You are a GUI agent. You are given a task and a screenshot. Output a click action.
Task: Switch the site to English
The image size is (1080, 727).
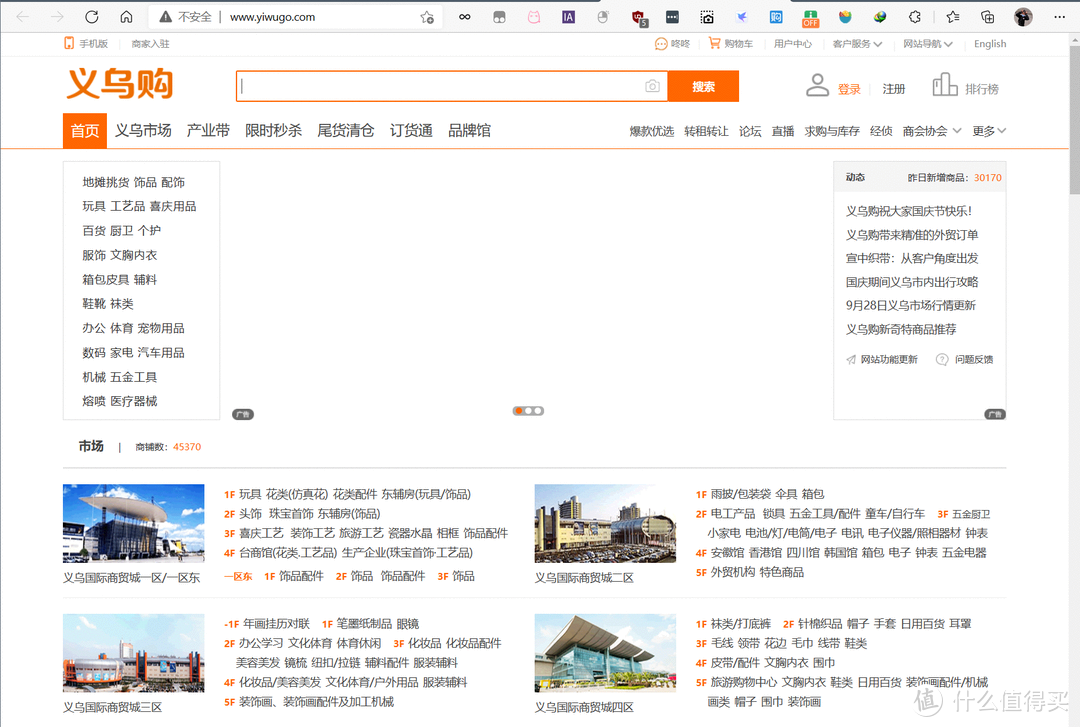tap(990, 43)
